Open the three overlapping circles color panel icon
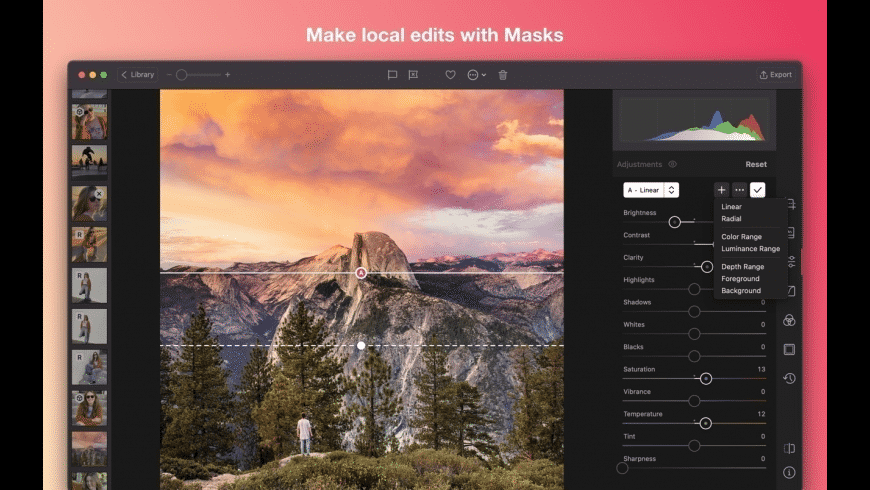 pos(789,320)
